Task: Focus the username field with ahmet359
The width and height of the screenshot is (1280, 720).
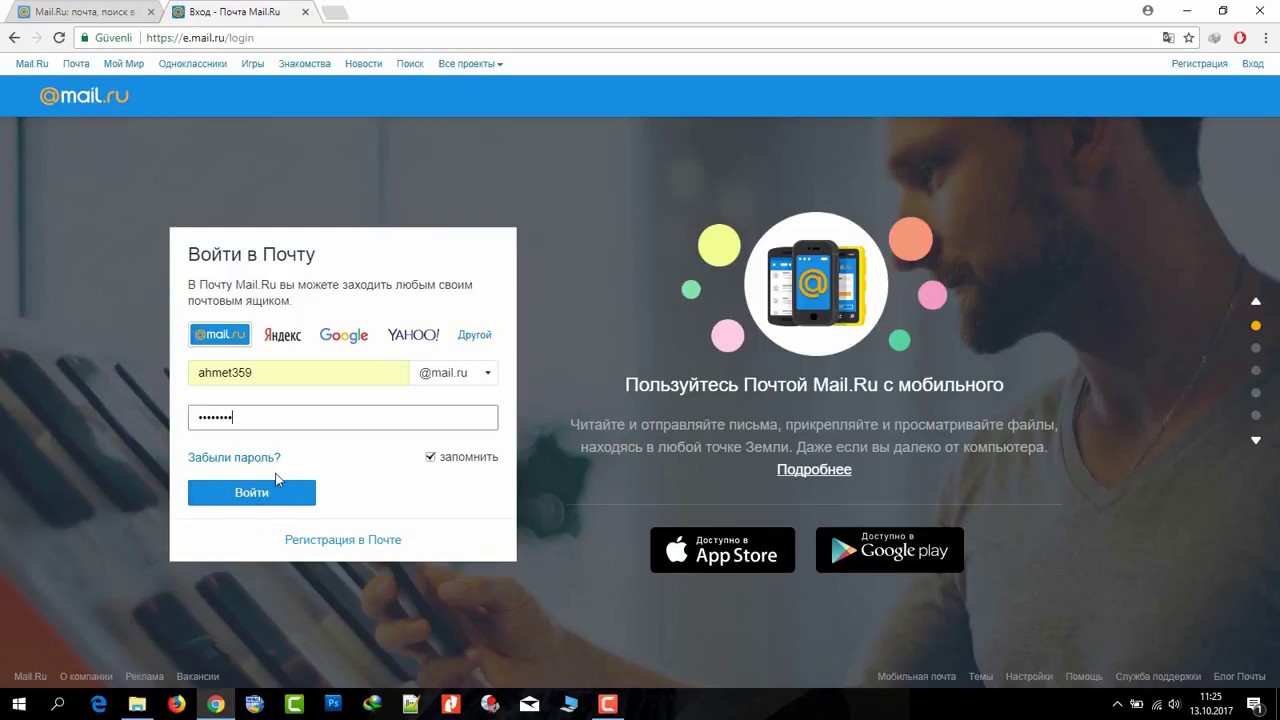Action: pyautogui.click(x=299, y=373)
